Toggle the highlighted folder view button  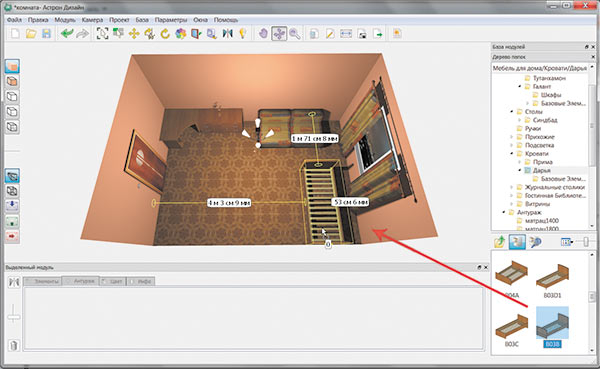tap(517, 242)
